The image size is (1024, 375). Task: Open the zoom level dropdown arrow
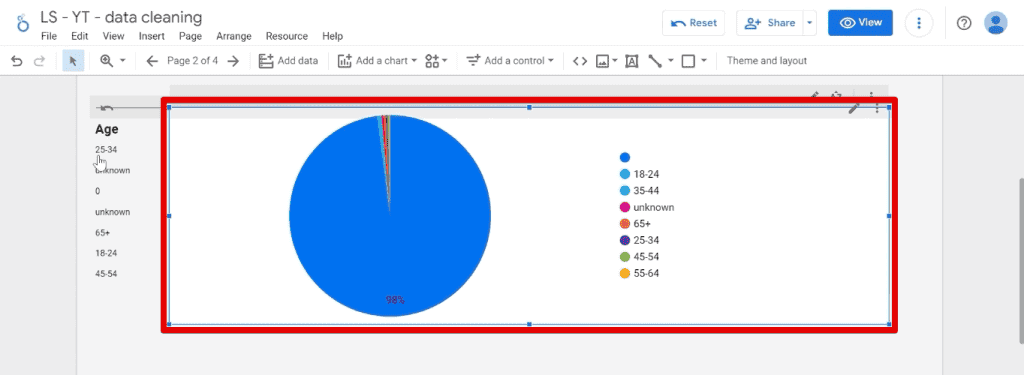click(x=123, y=61)
